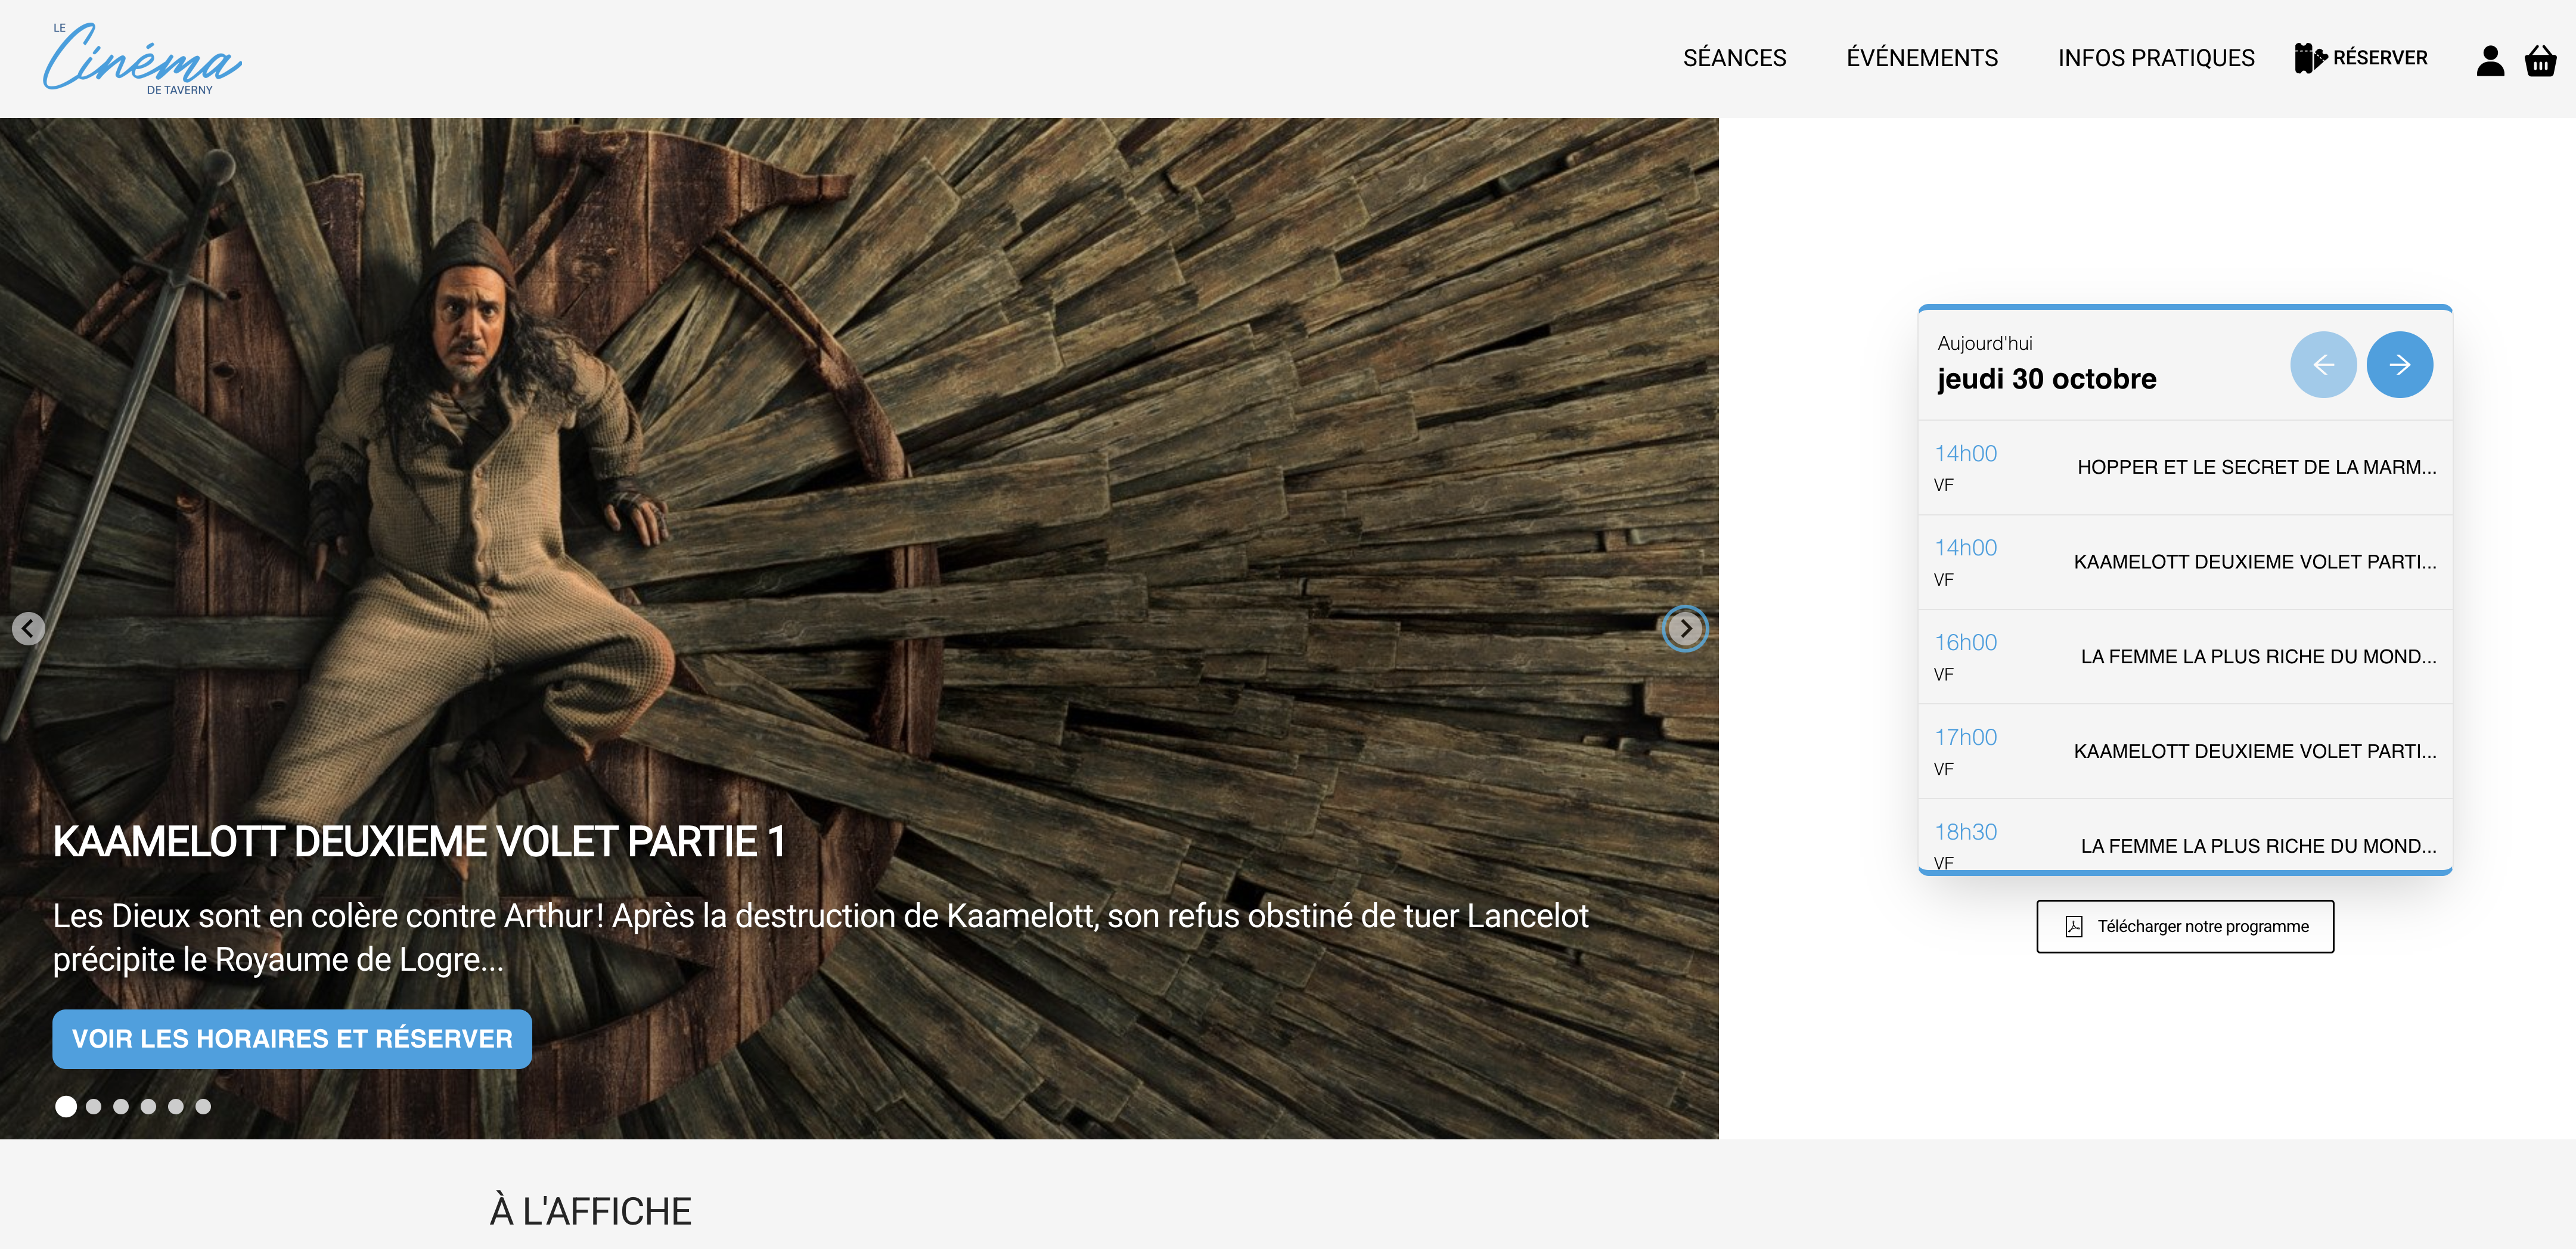Click the Le Cinéma de Taverny logo
The image size is (2576, 1249).
pyautogui.click(x=141, y=59)
